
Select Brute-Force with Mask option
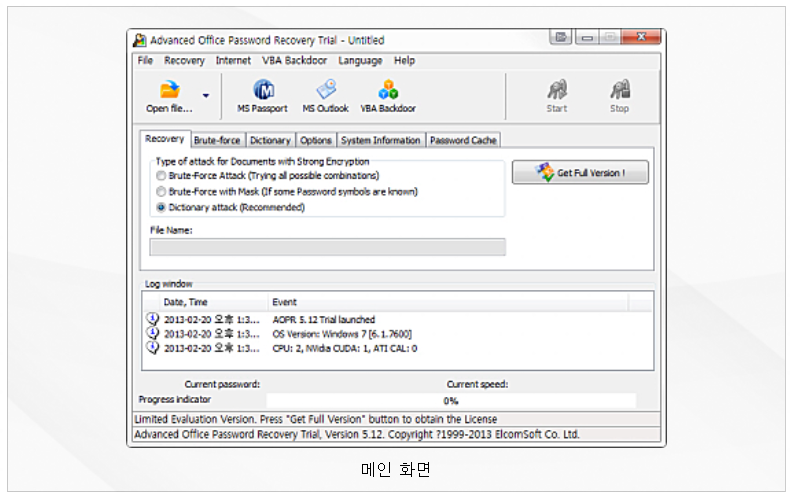161,192
